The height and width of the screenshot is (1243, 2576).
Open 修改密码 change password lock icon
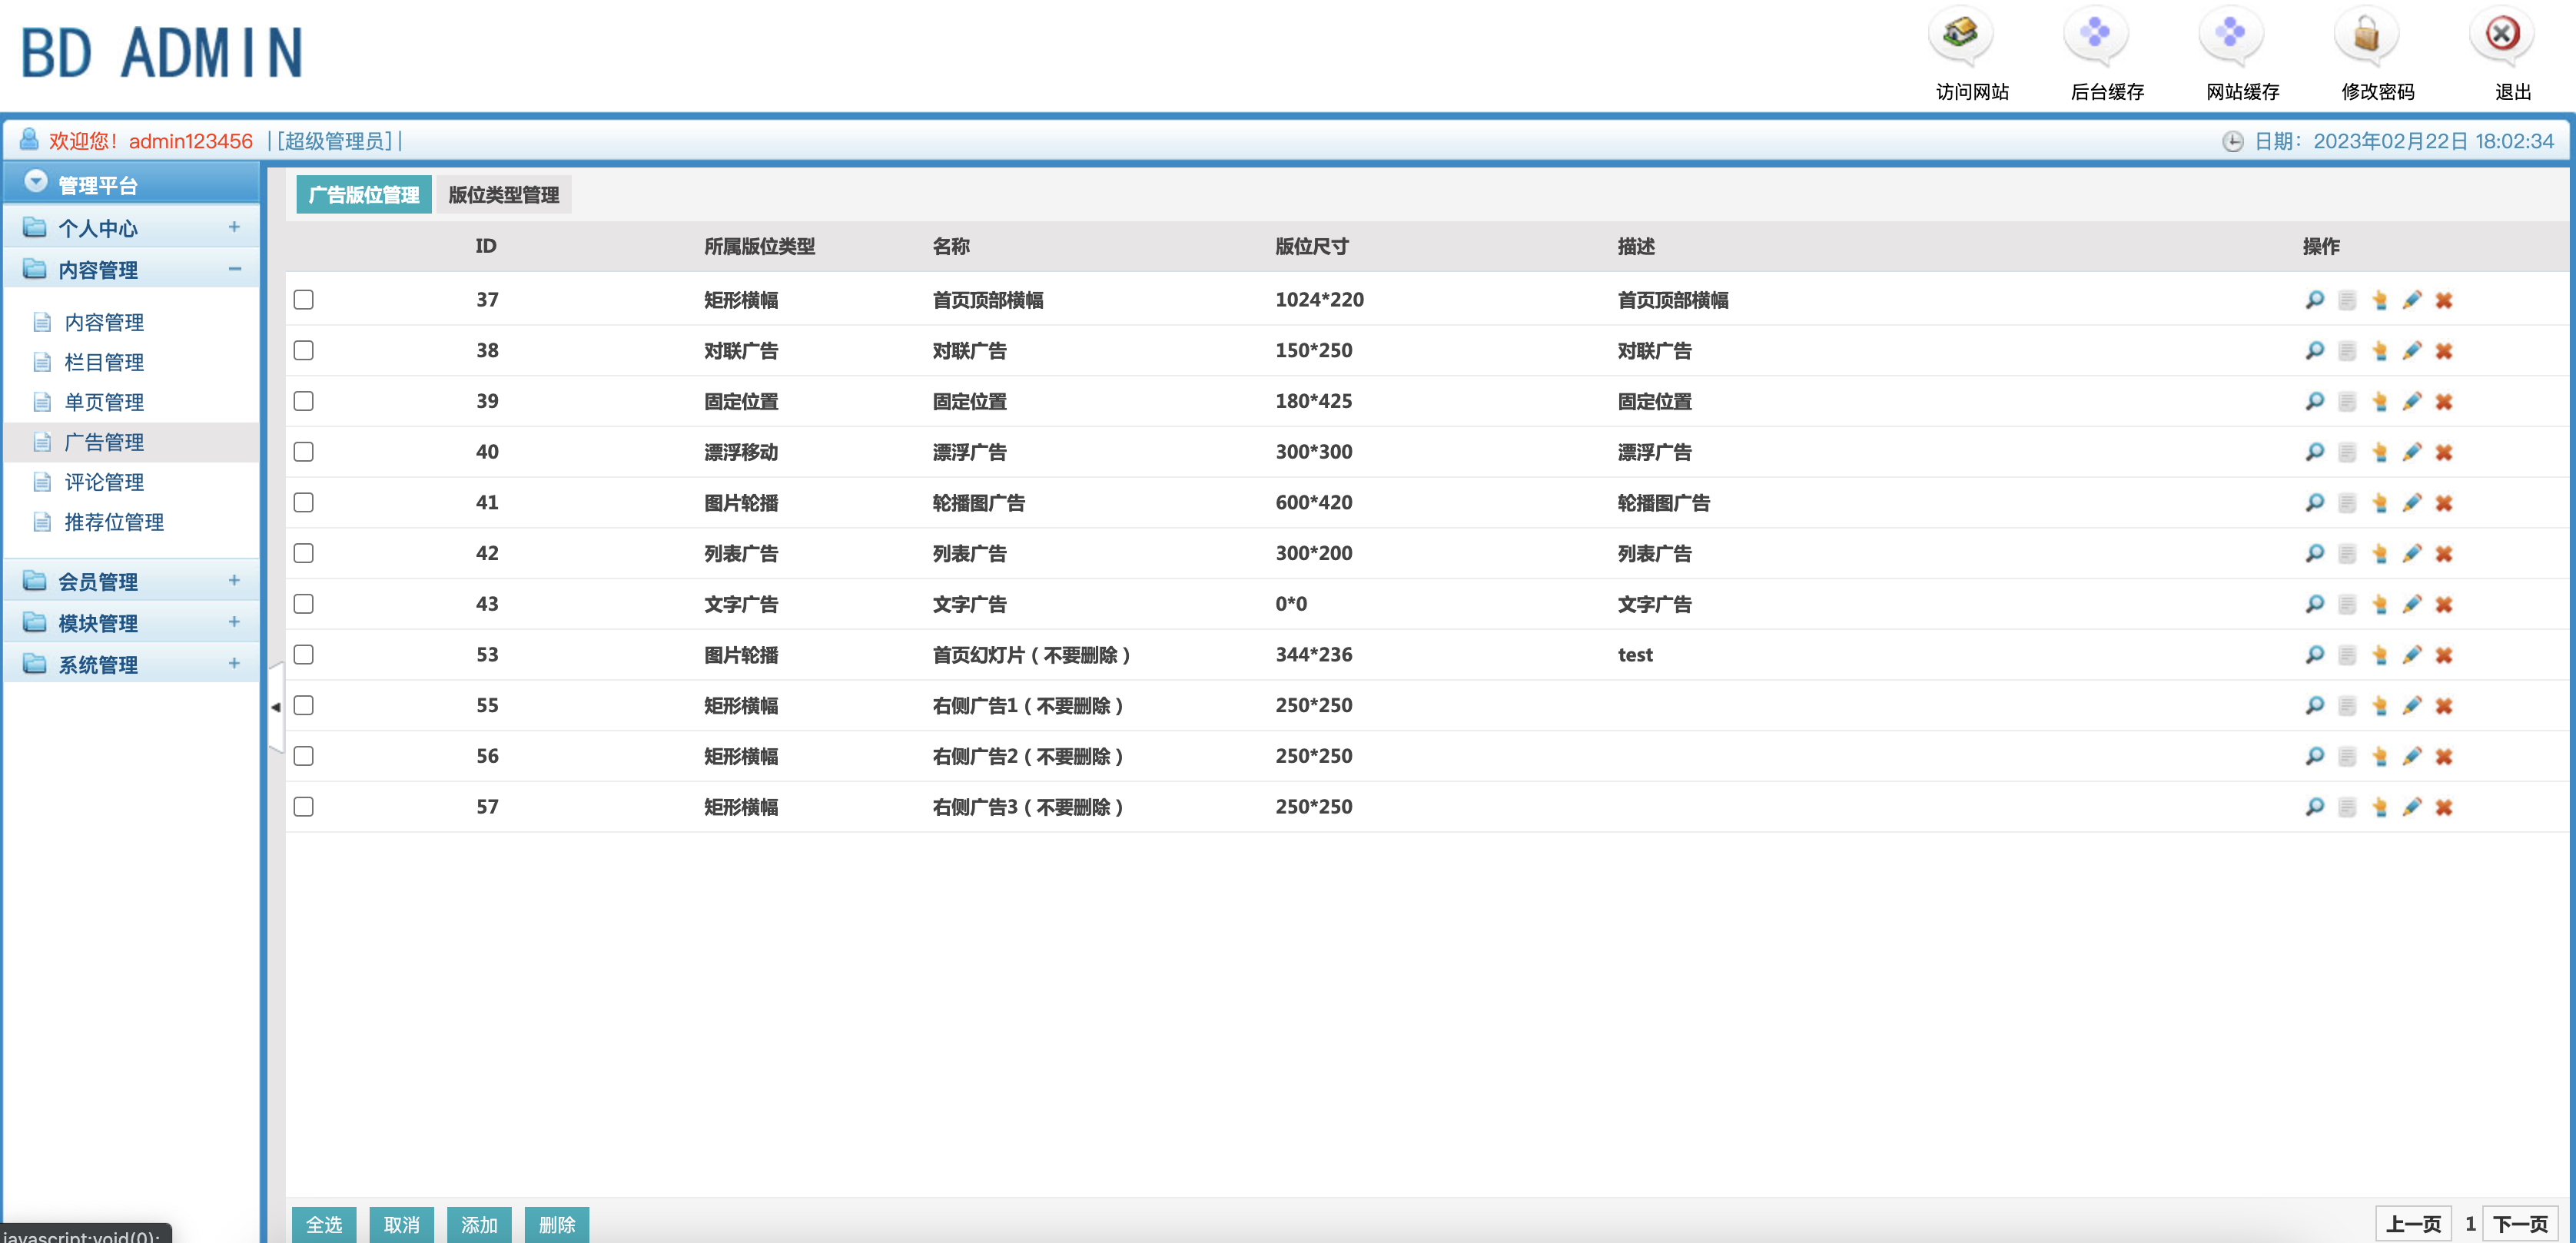click(x=2366, y=34)
